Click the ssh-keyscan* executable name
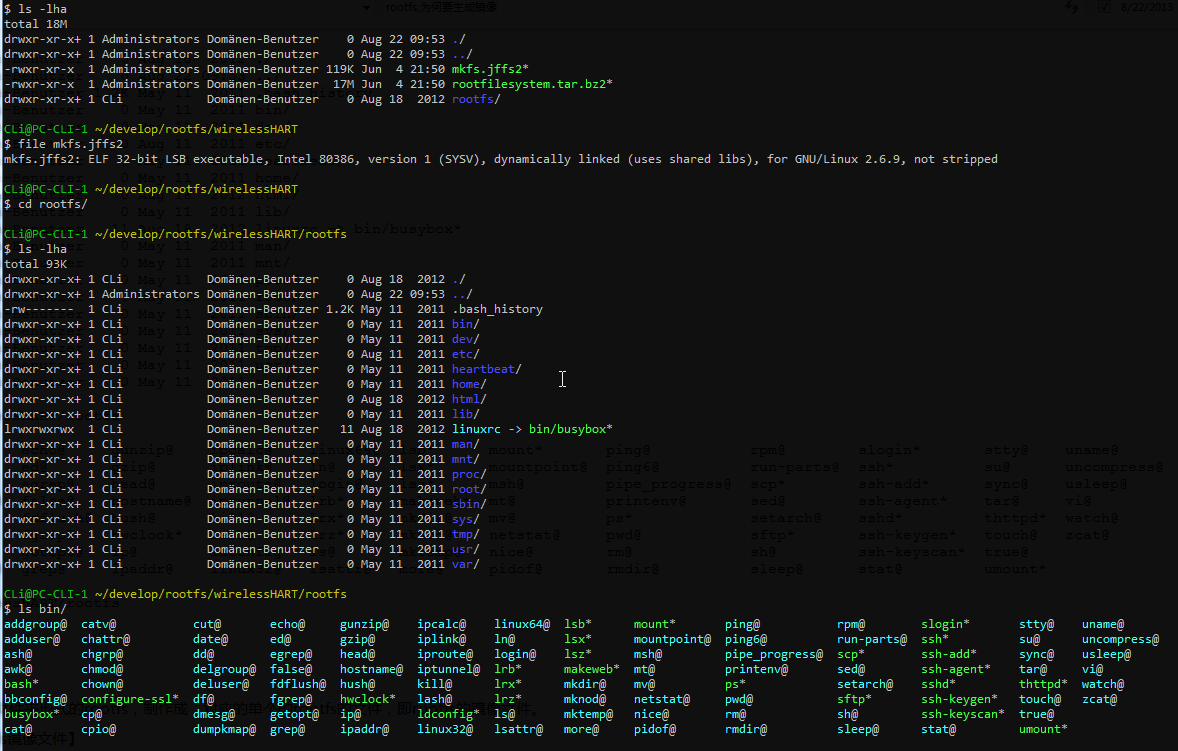 [963, 714]
